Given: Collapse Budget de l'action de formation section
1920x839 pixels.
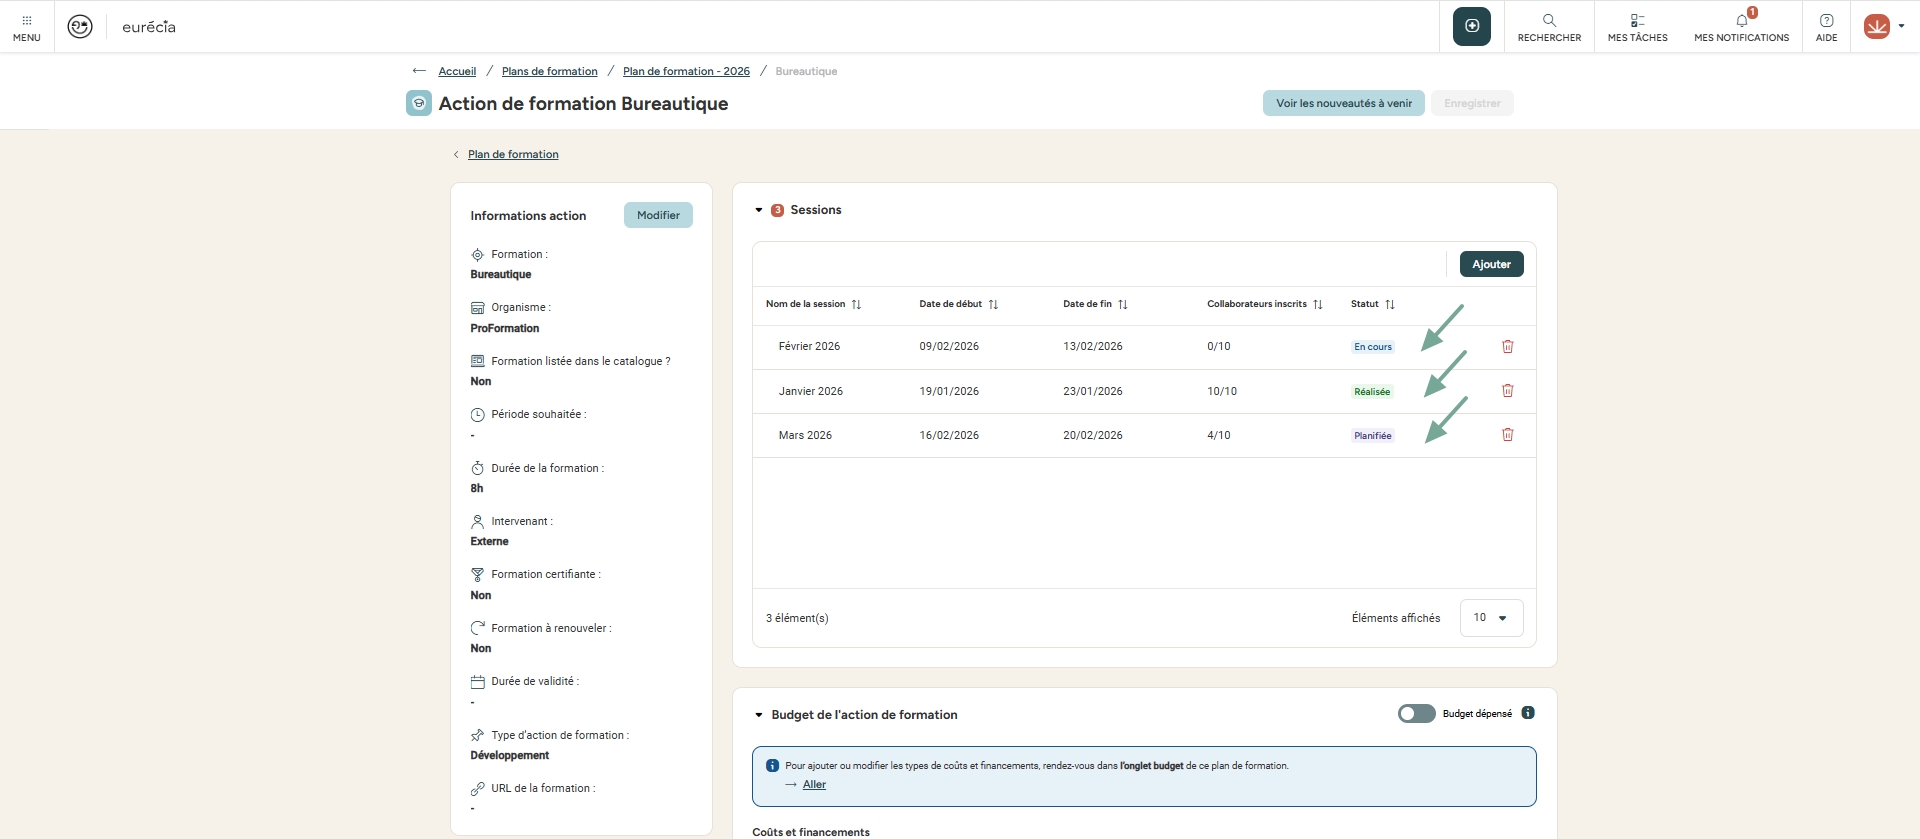Looking at the screenshot, I should coord(759,715).
